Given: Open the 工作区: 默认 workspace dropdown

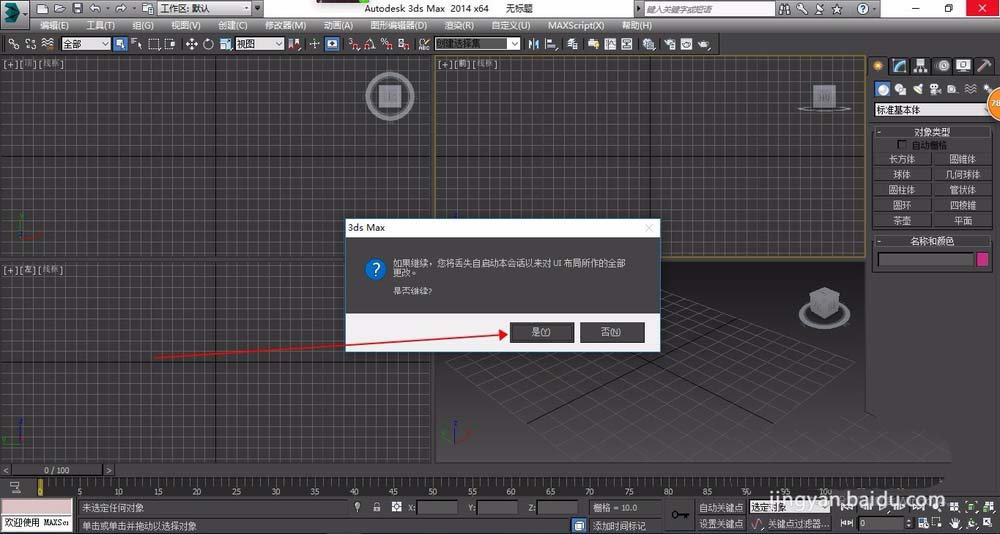Looking at the screenshot, I should pos(205,9).
